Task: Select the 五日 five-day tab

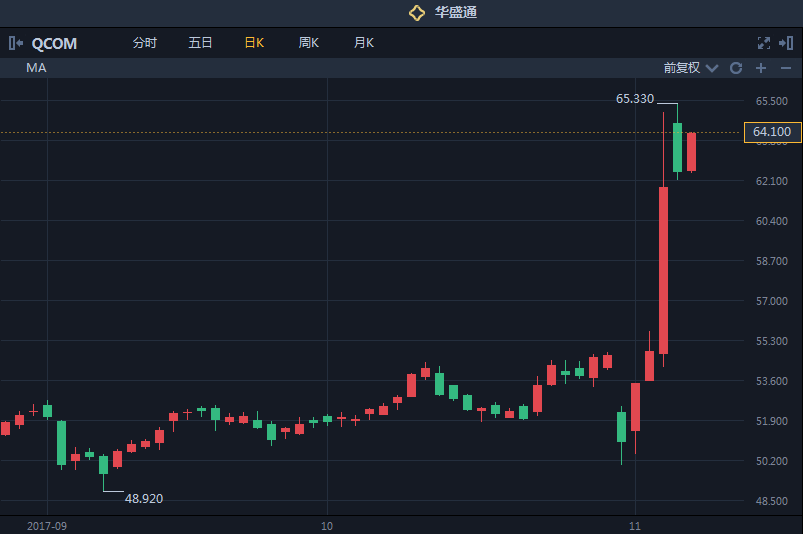Action: (x=200, y=43)
